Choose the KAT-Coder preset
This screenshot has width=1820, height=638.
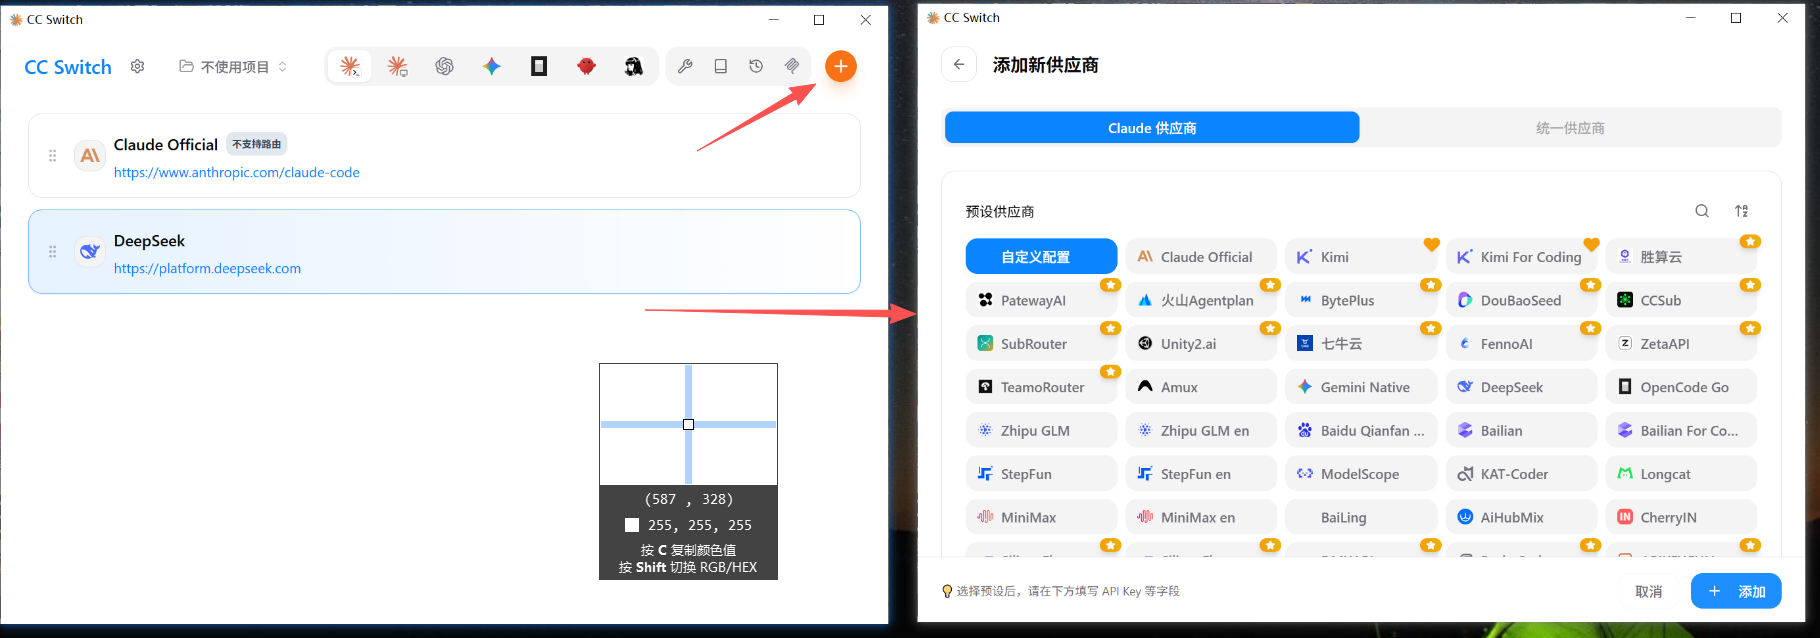[1521, 474]
